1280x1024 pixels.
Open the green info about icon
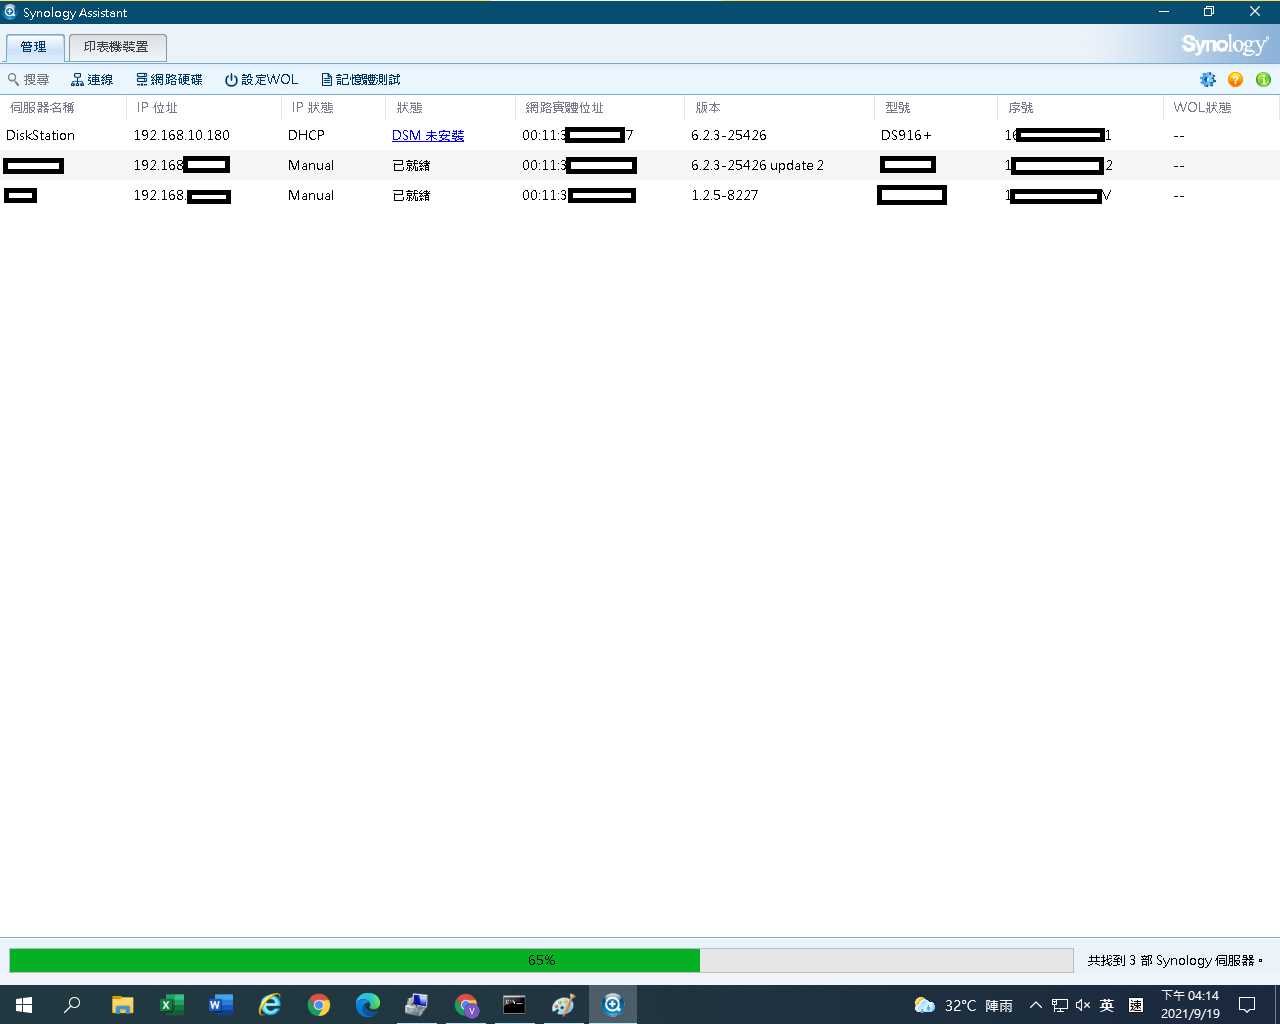[x=1263, y=79]
